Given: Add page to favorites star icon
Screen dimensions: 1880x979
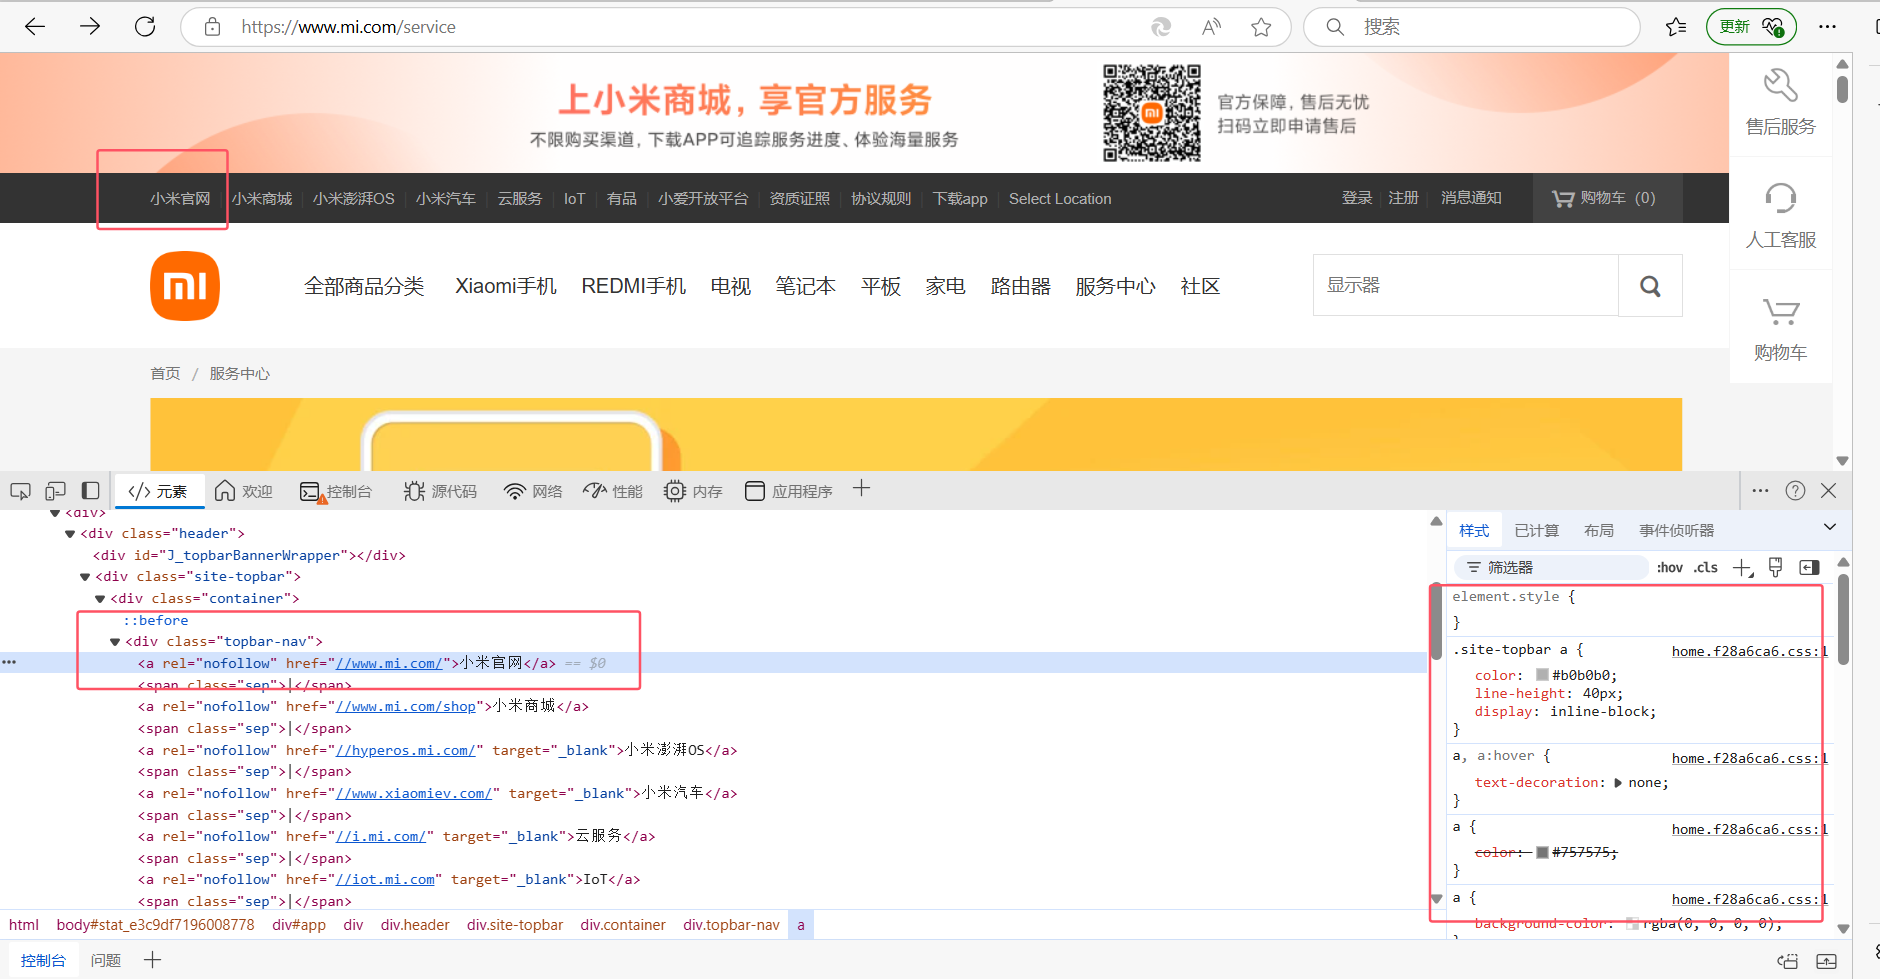Looking at the screenshot, I should [1261, 27].
